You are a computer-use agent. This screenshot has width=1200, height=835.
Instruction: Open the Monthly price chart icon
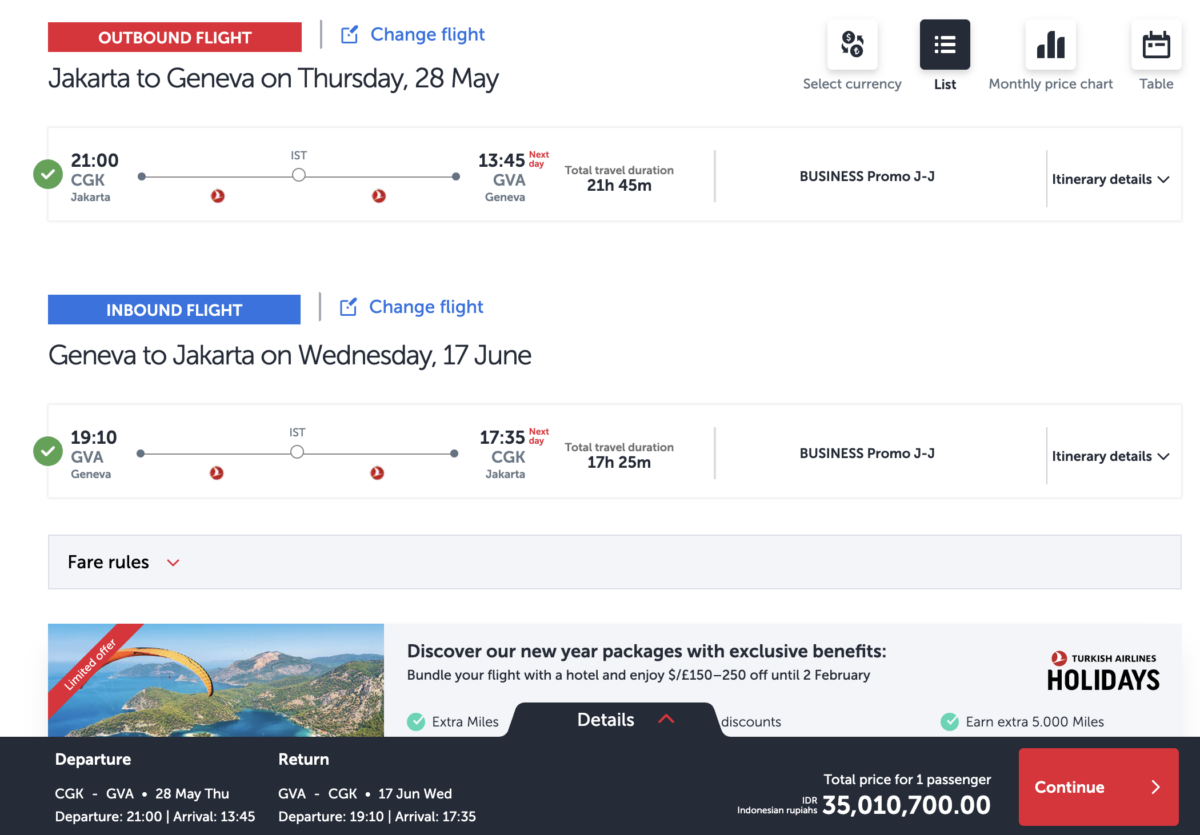[1050, 45]
